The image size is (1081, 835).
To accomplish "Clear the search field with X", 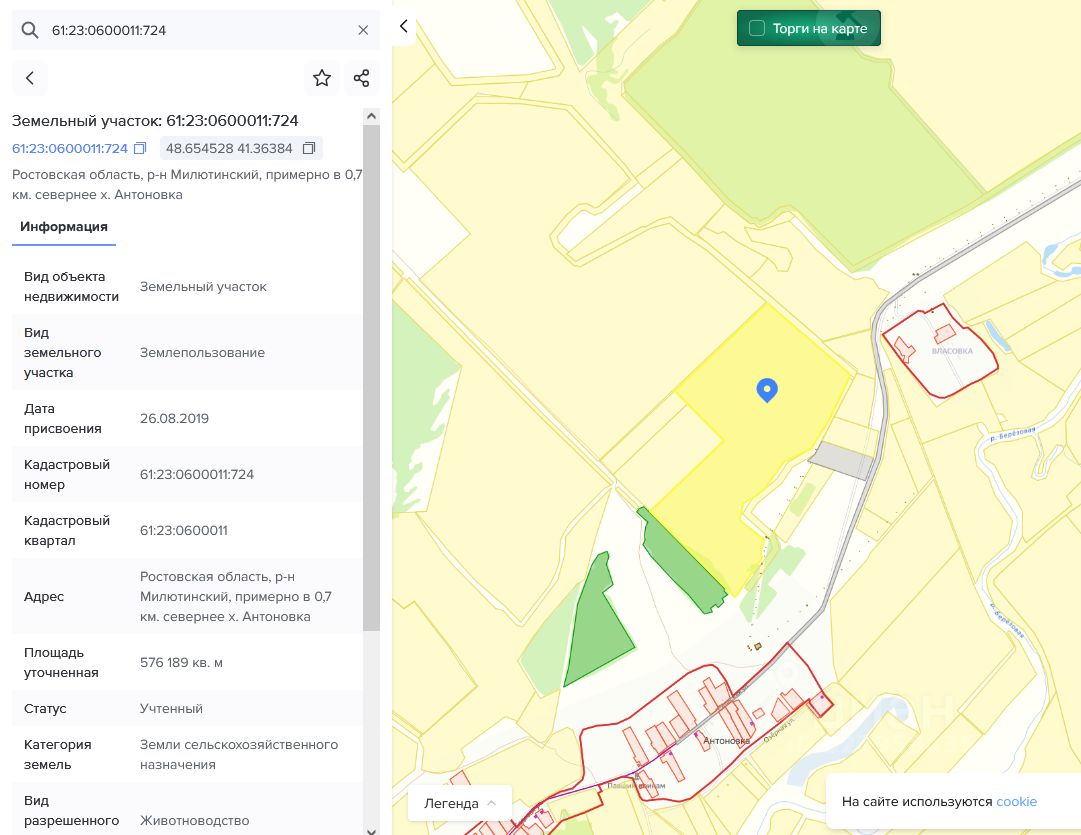I will coord(363,30).
